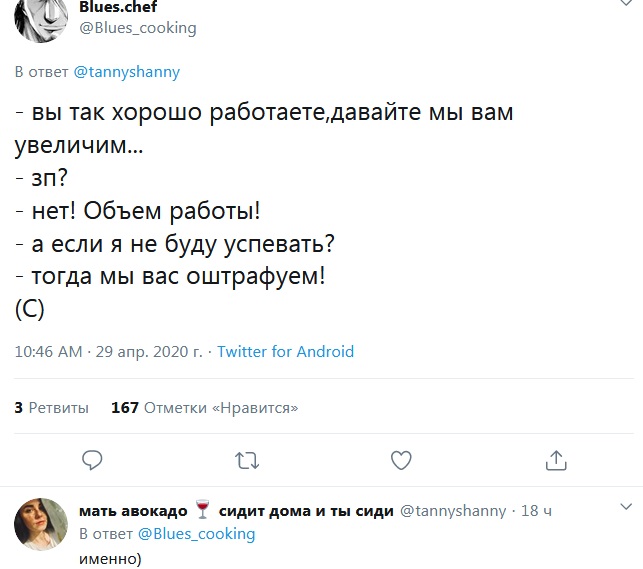Image resolution: width=643 pixels, height=569 pixels.
Task: View the 3 Ретвиты list
Action: (51, 407)
